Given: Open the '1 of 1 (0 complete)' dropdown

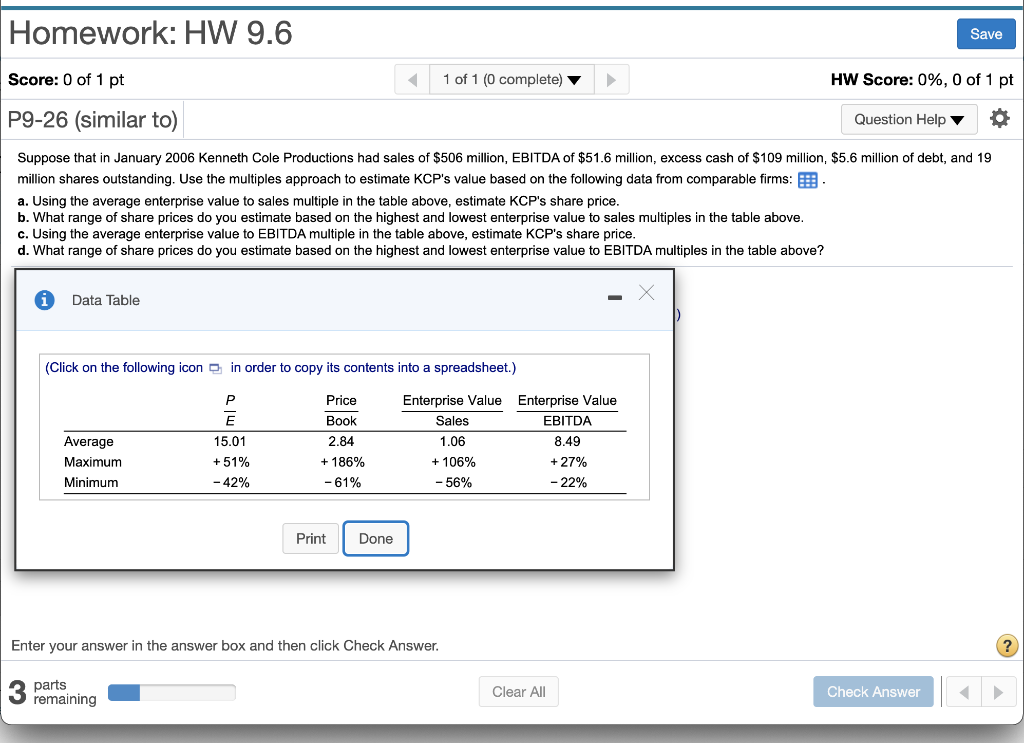Looking at the screenshot, I should (511, 80).
